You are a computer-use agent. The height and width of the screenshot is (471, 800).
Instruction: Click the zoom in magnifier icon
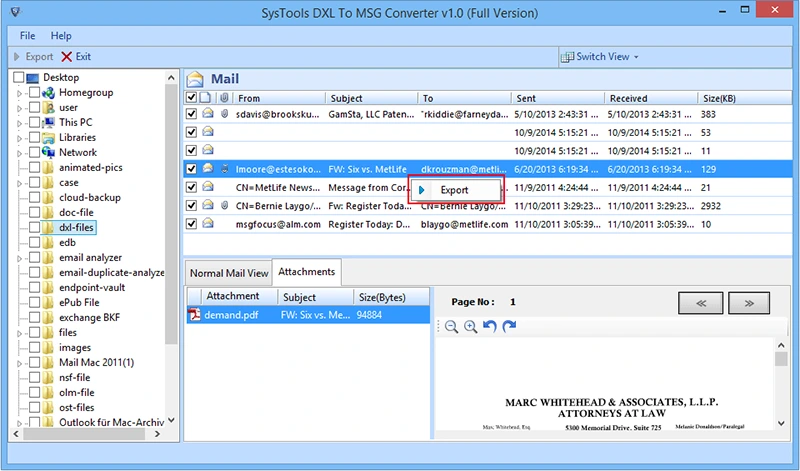[x=470, y=327]
